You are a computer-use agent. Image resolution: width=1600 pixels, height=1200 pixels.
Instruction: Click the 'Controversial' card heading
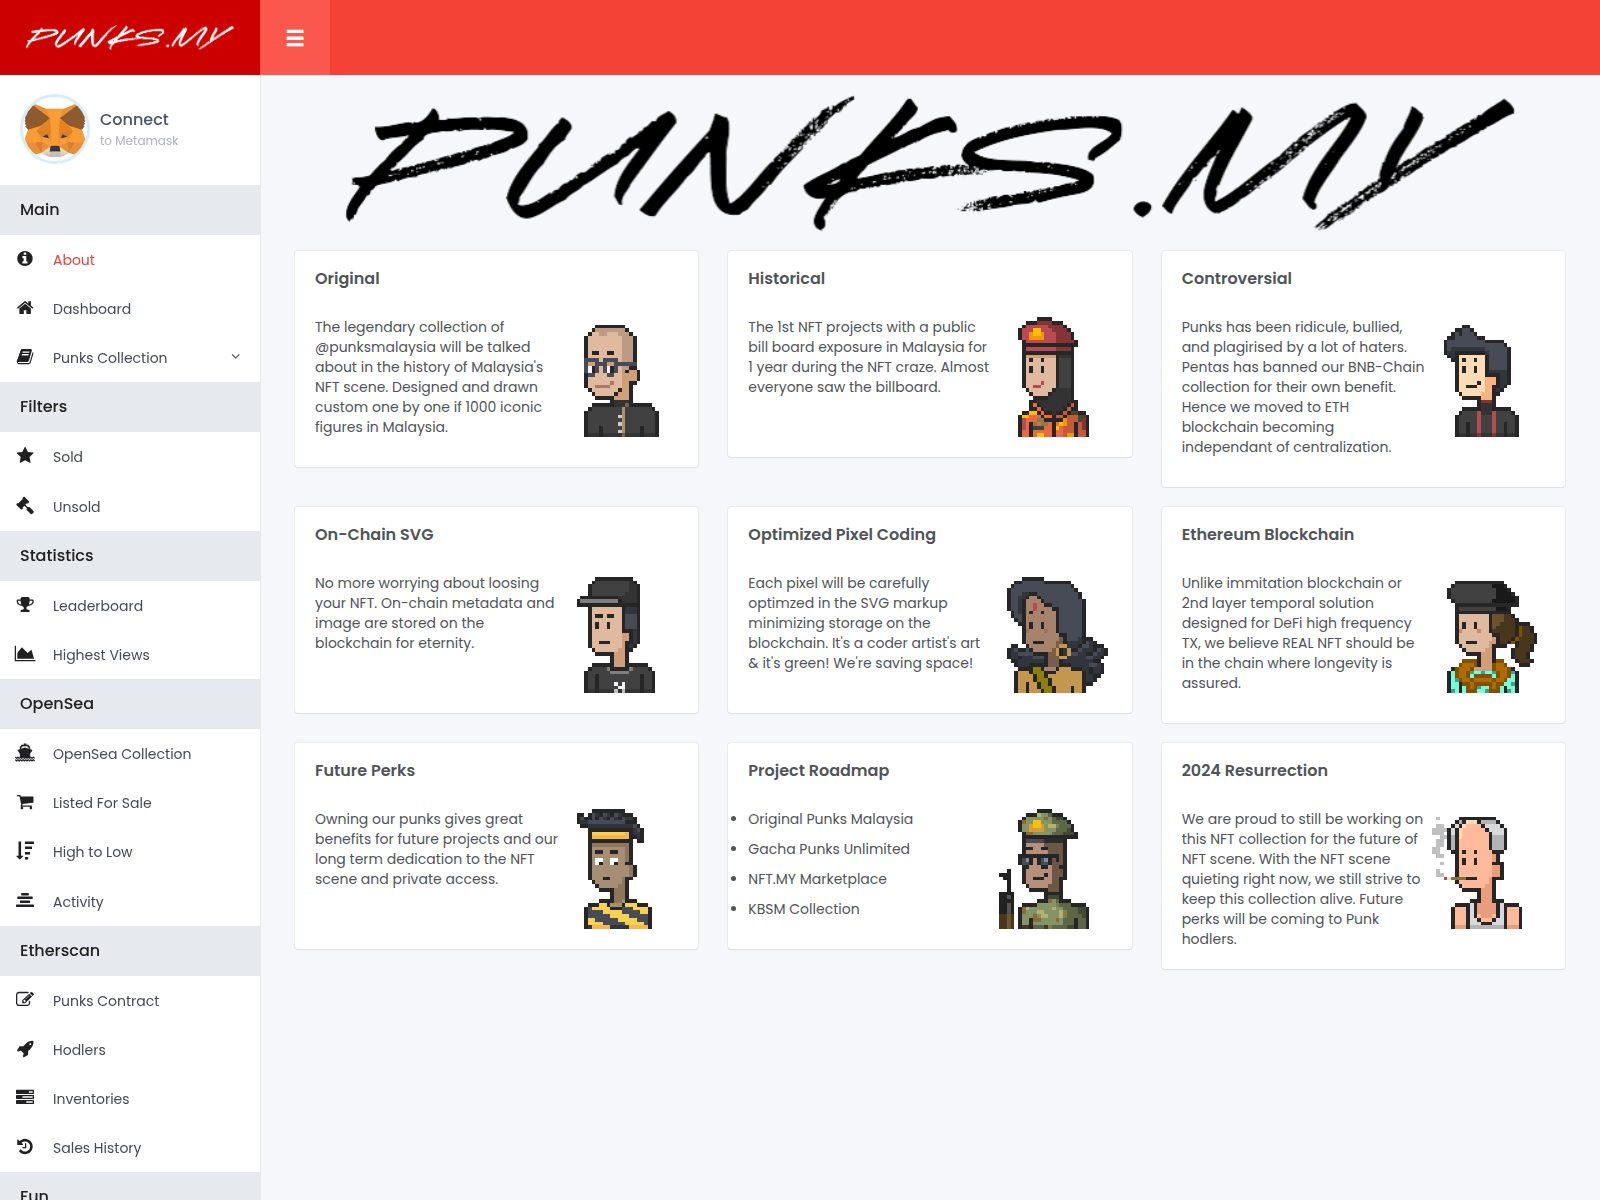coord(1237,279)
